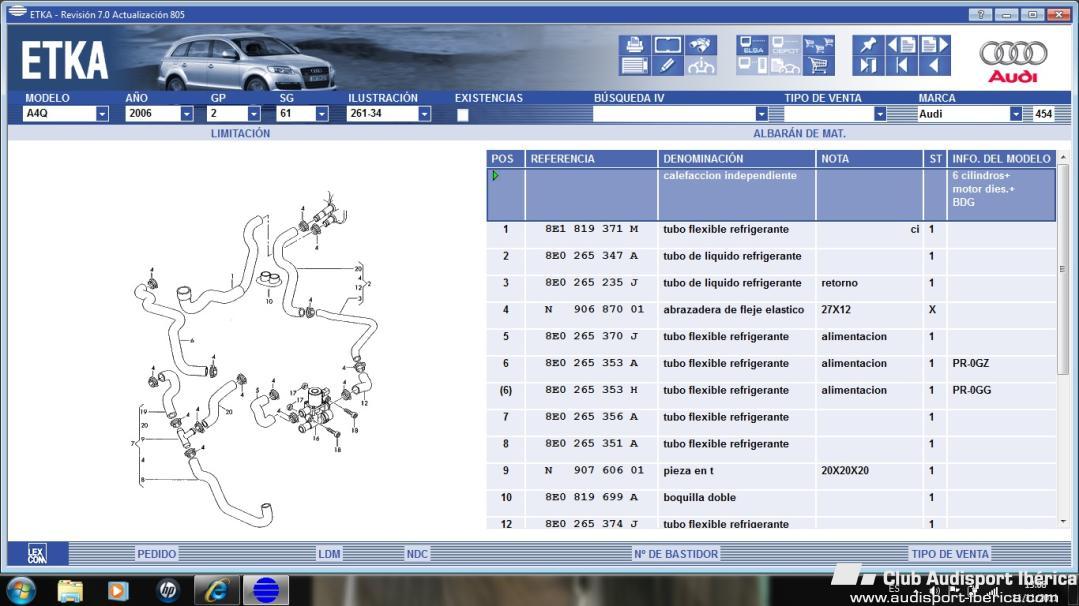
Task: Click the pushpin icon
Action: (x=868, y=45)
